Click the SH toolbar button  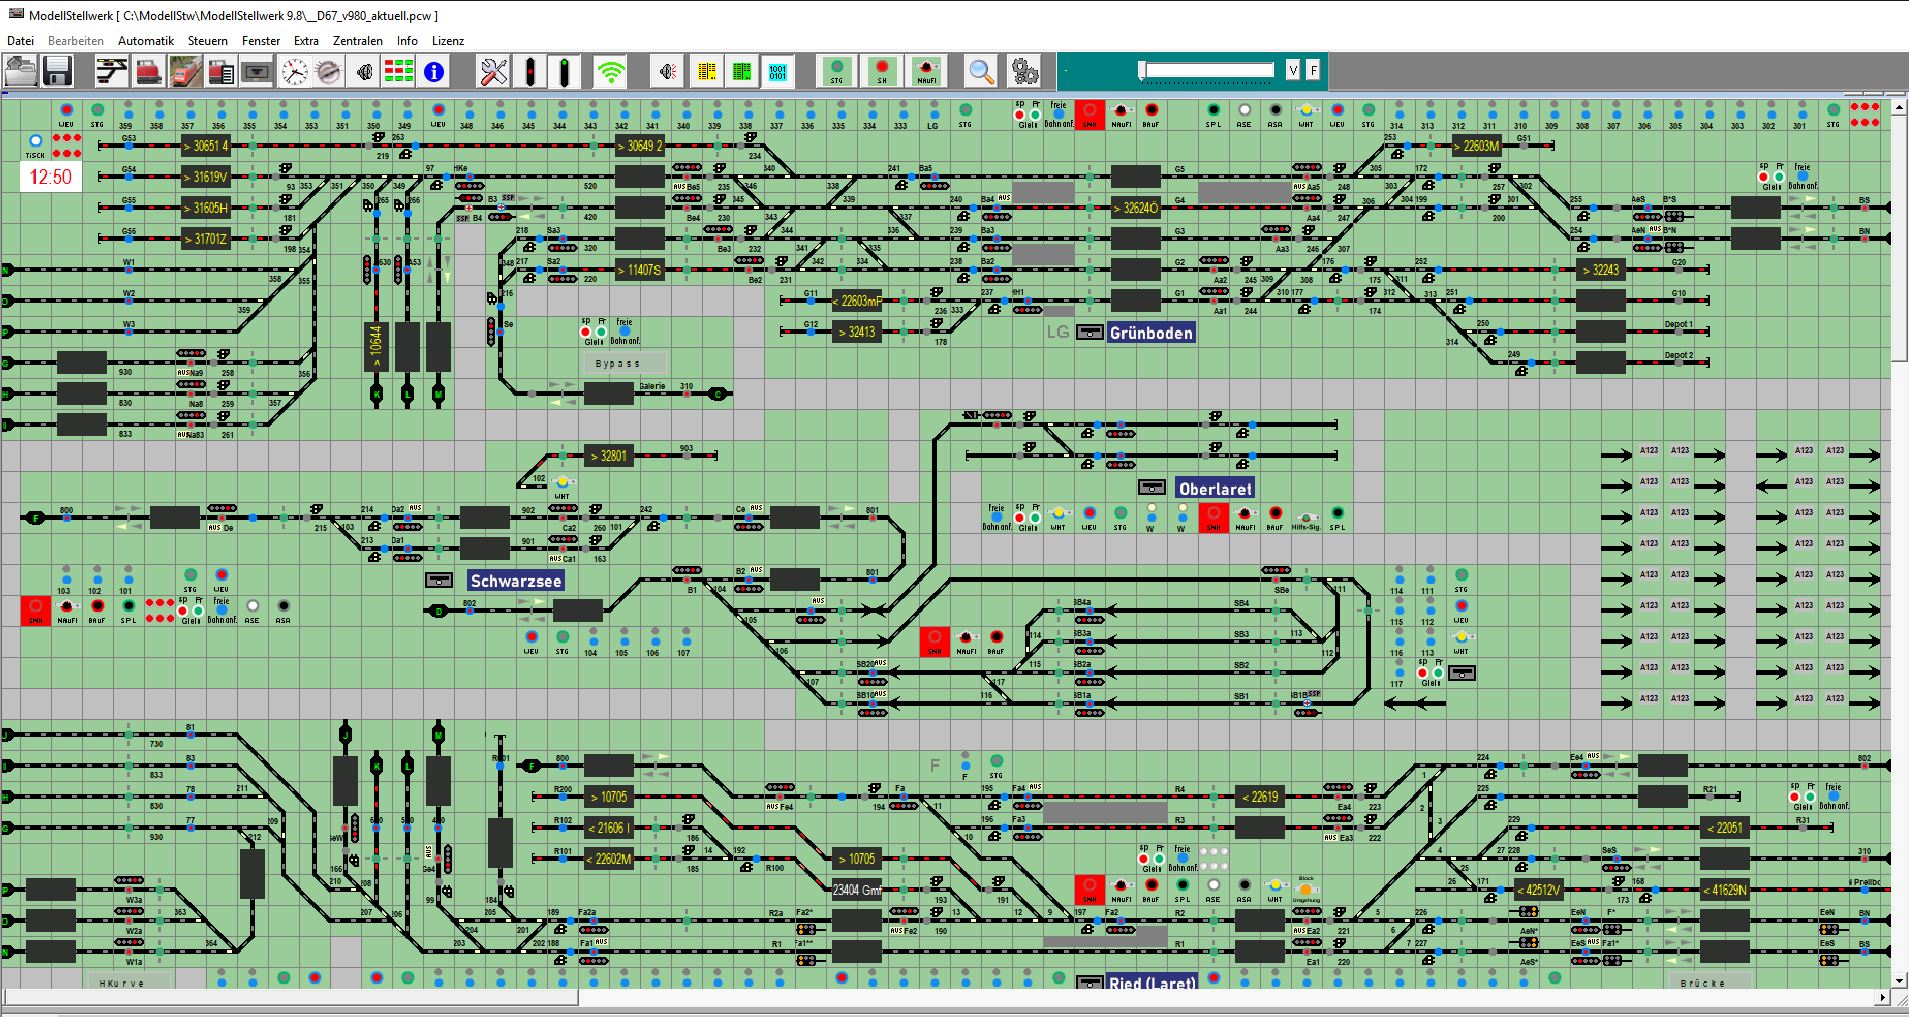coord(882,72)
